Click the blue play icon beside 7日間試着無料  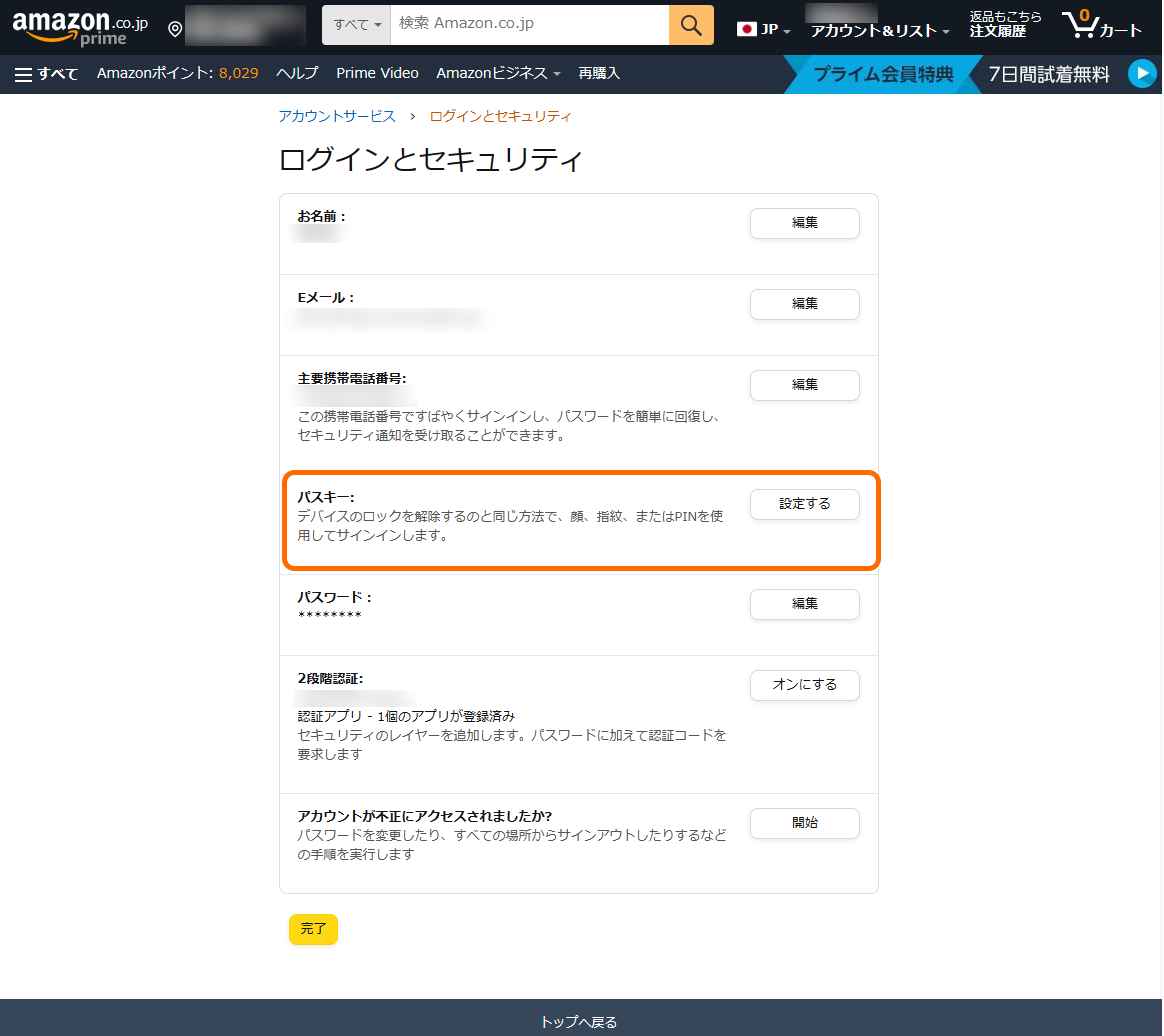(1142, 73)
